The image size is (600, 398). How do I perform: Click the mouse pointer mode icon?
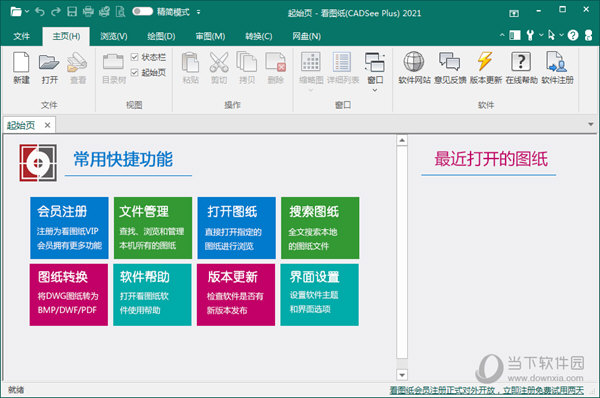tap(551, 36)
